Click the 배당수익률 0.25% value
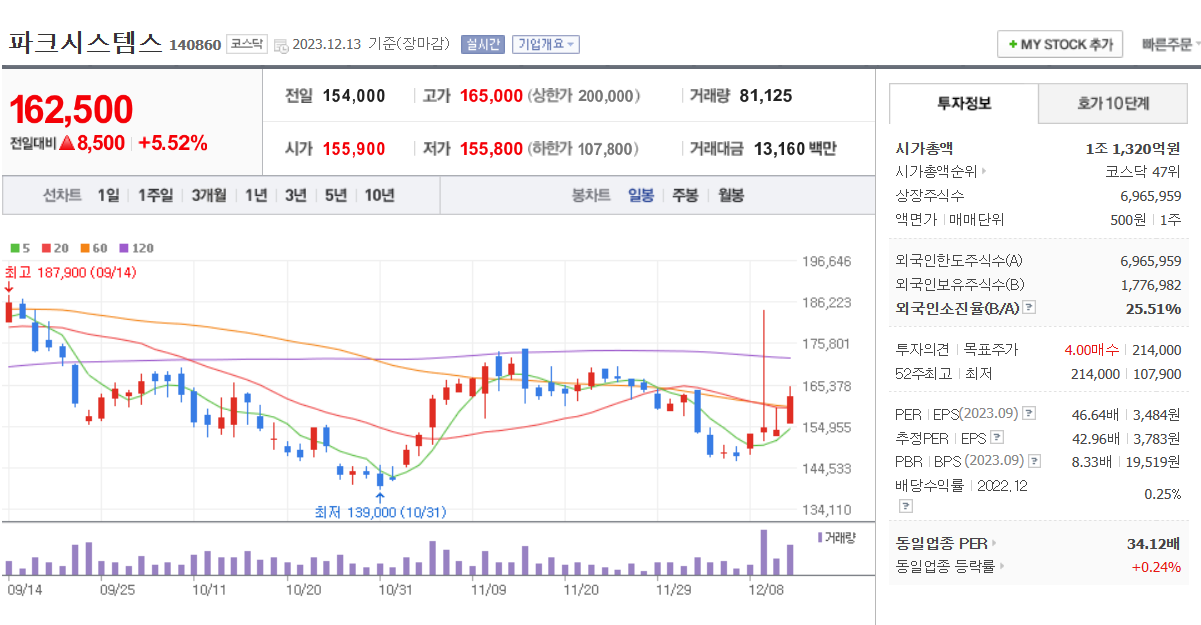1201x625 pixels. coord(1163,494)
